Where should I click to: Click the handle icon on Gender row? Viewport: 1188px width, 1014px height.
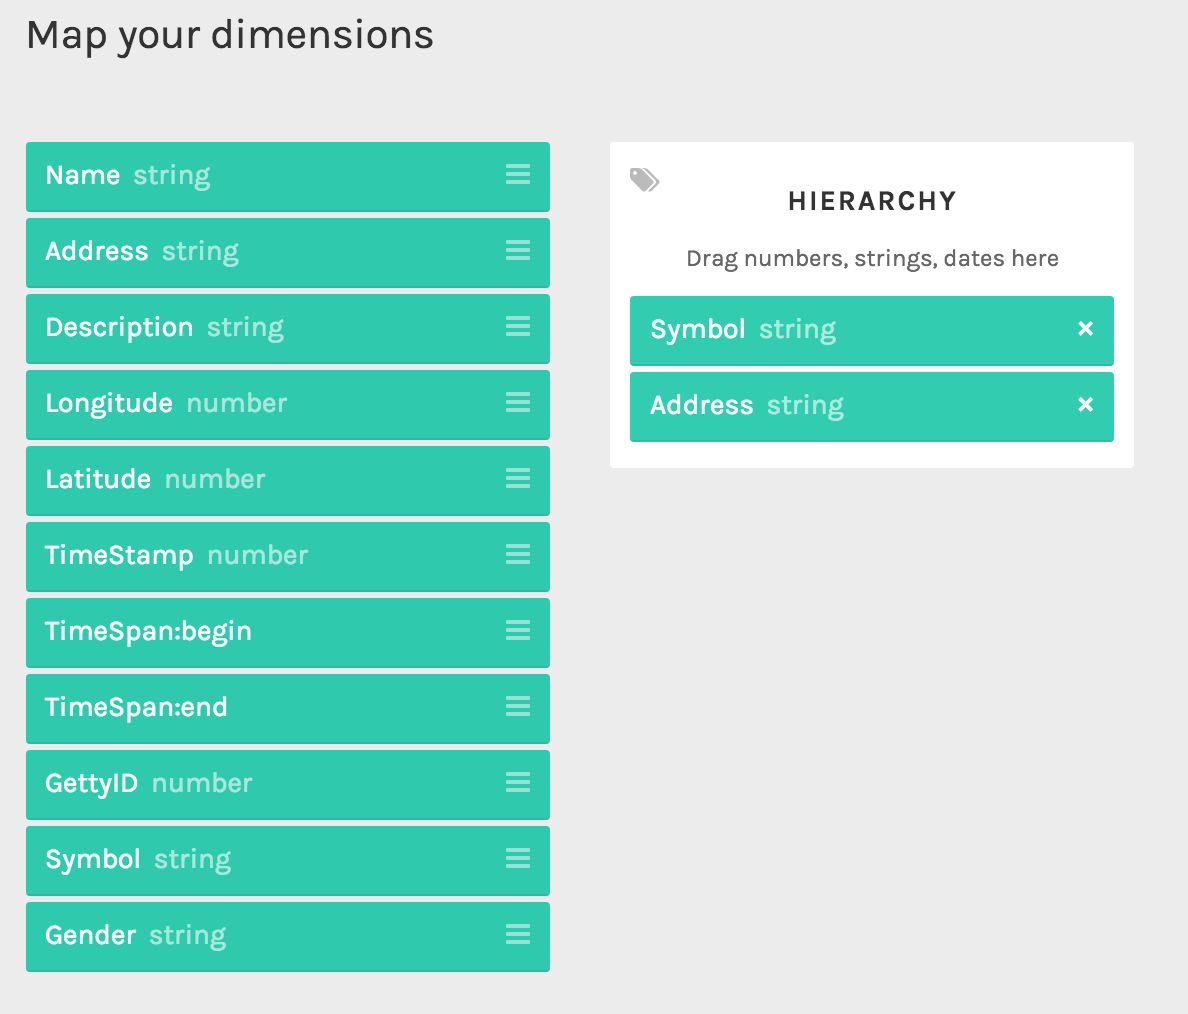[x=517, y=934]
